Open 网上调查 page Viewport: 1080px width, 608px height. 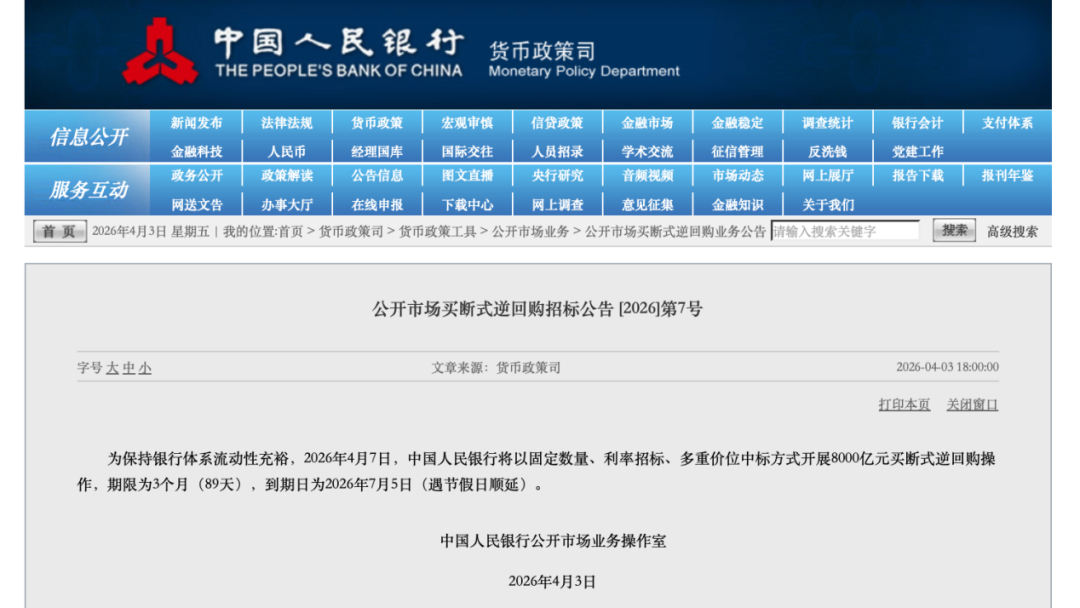[x=557, y=205]
